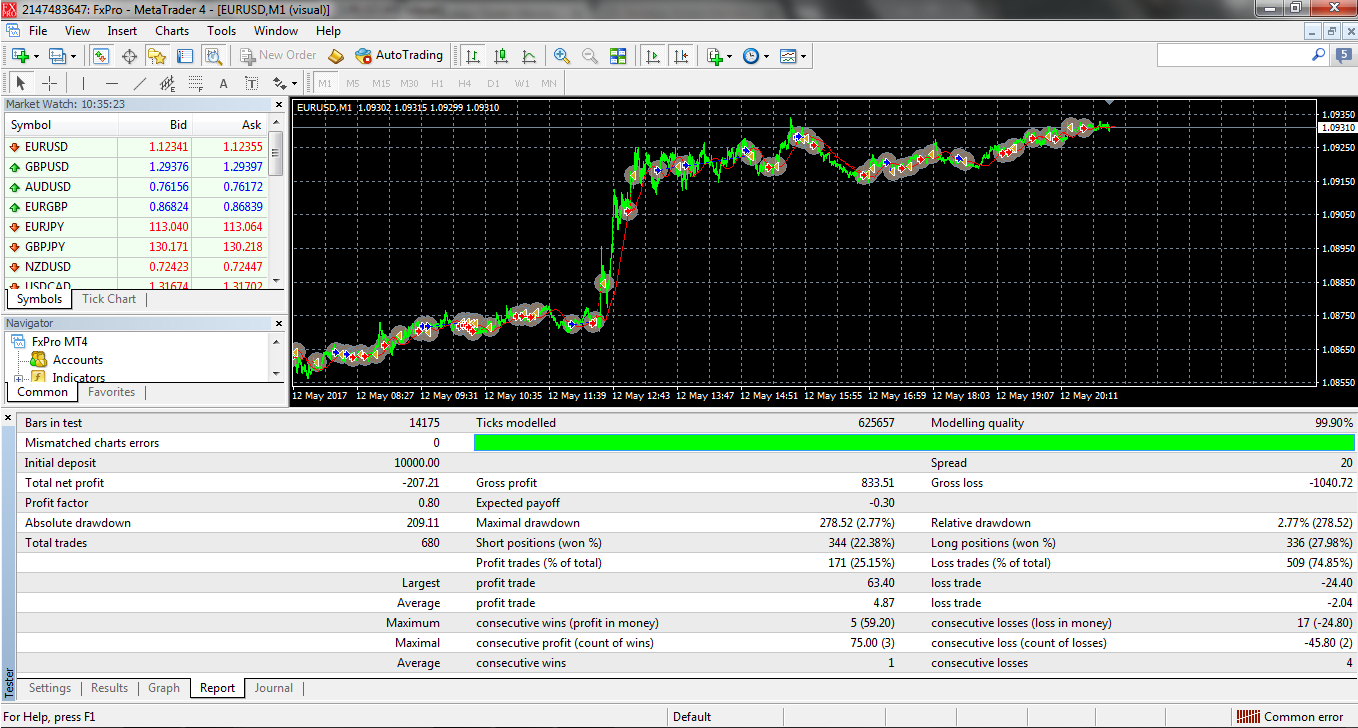Image resolution: width=1358 pixels, height=728 pixels.
Task: Open the Insert menu
Action: [122, 31]
